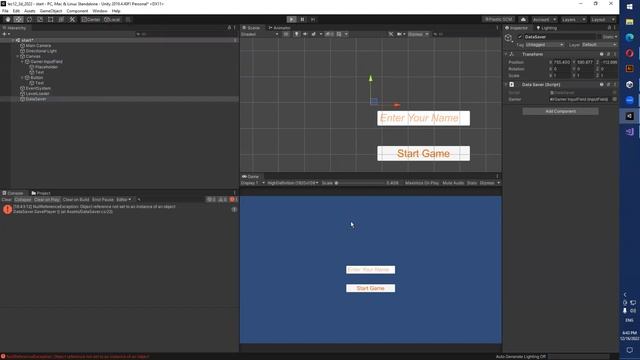Toggle error messages filter in Console
This screenshot has width=640, height=360.
pos(233,200)
